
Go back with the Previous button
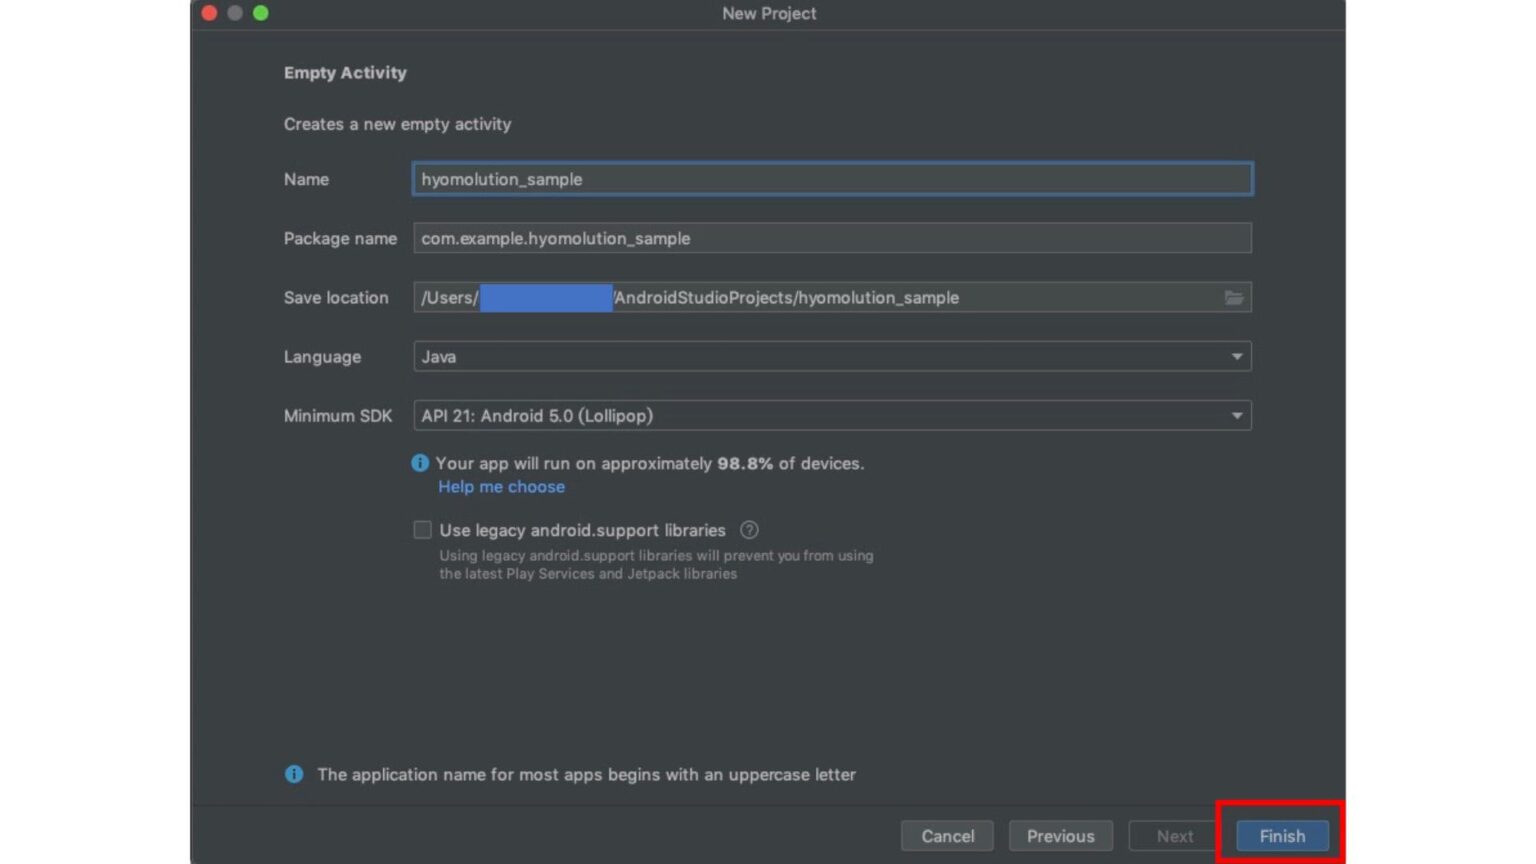[x=1060, y=836]
